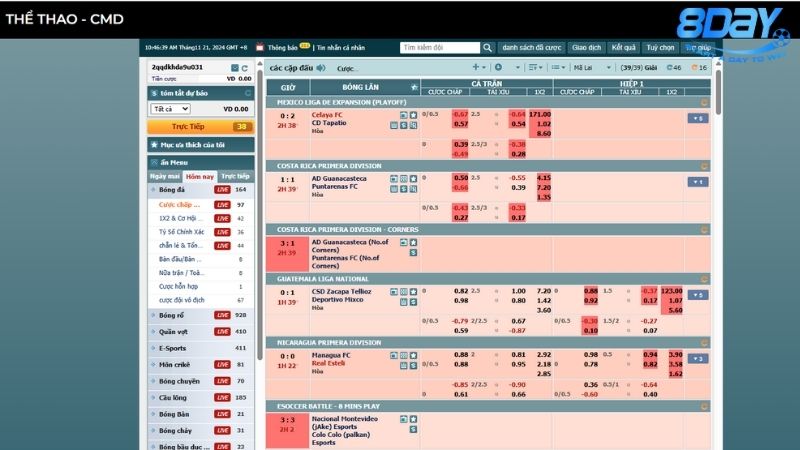The height and width of the screenshot is (450, 800).
Task: Open E-Sports category in sidebar
Action: tap(201, 348)
